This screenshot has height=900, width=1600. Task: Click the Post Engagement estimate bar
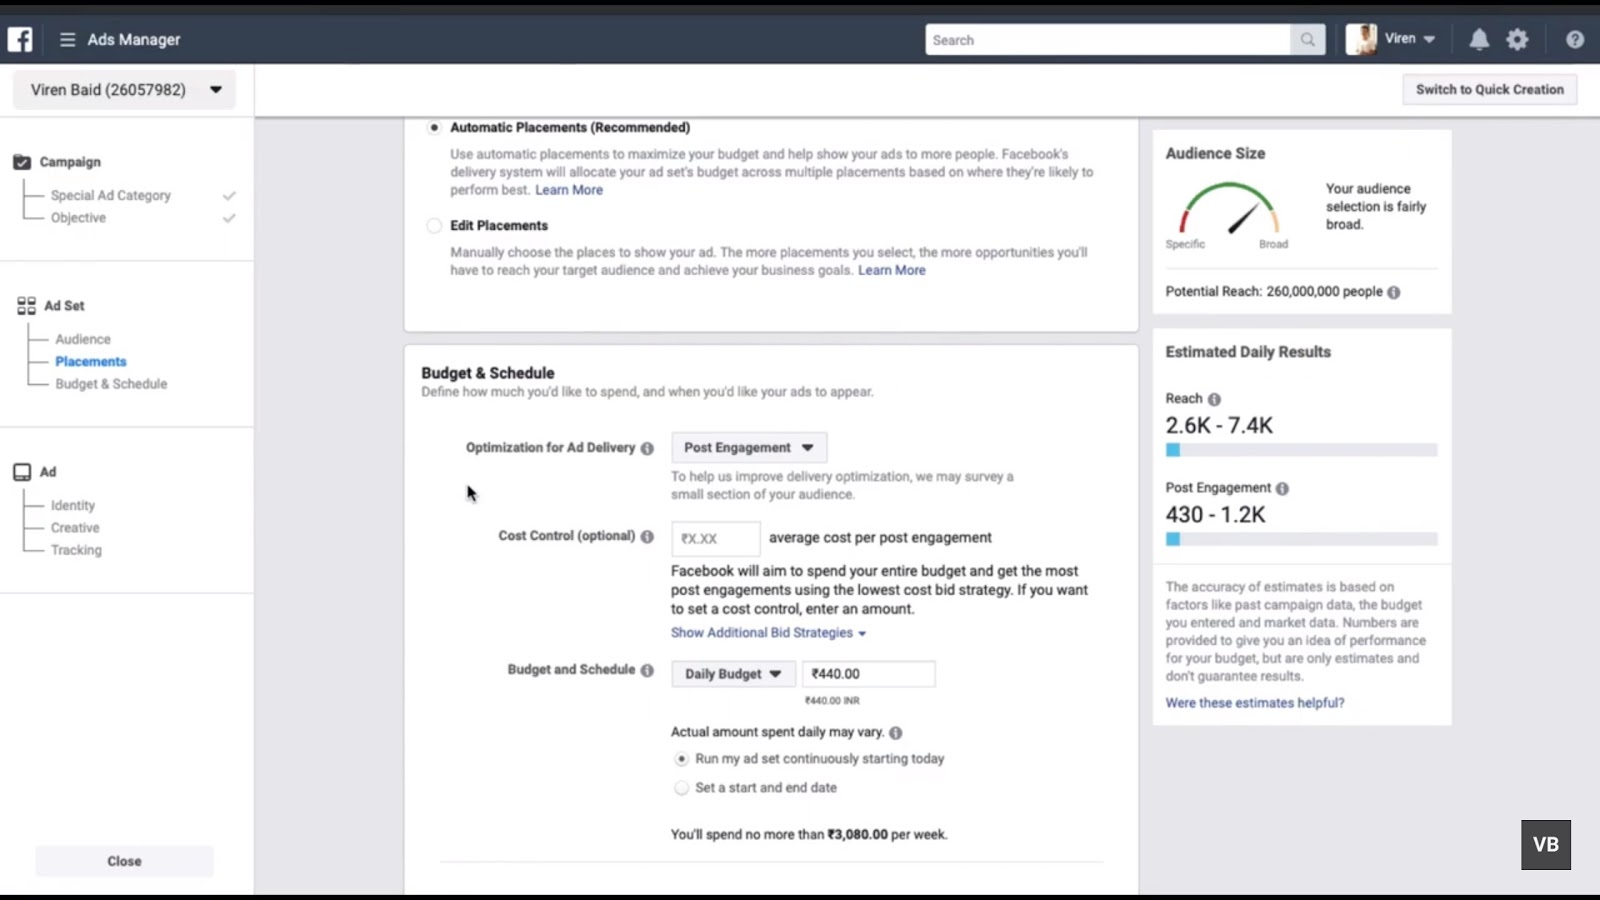click(x=1301, y=539)
